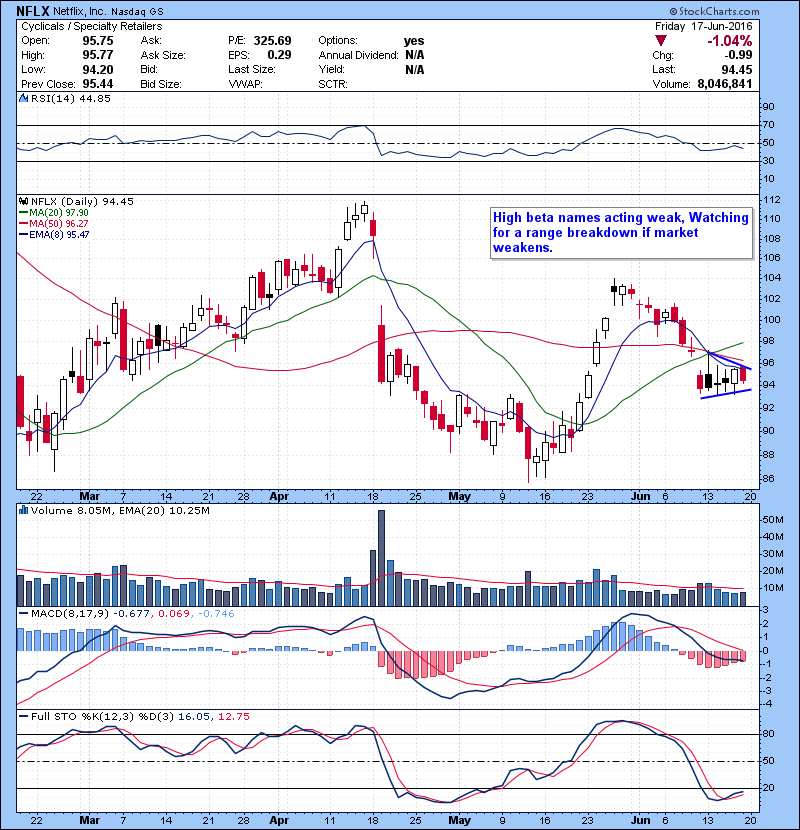
Task: Click the -1.04% percent change
Action: [x=730, y=41]
